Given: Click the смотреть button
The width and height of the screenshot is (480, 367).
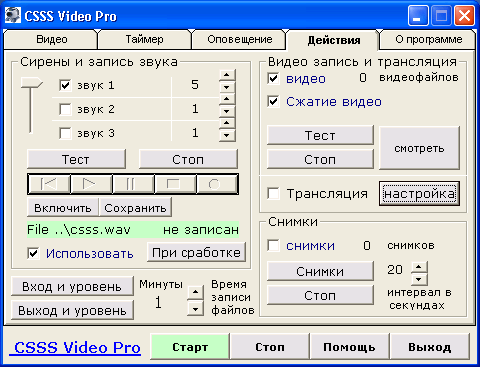Looking at the screenshot, I should [x=419, y=148].
